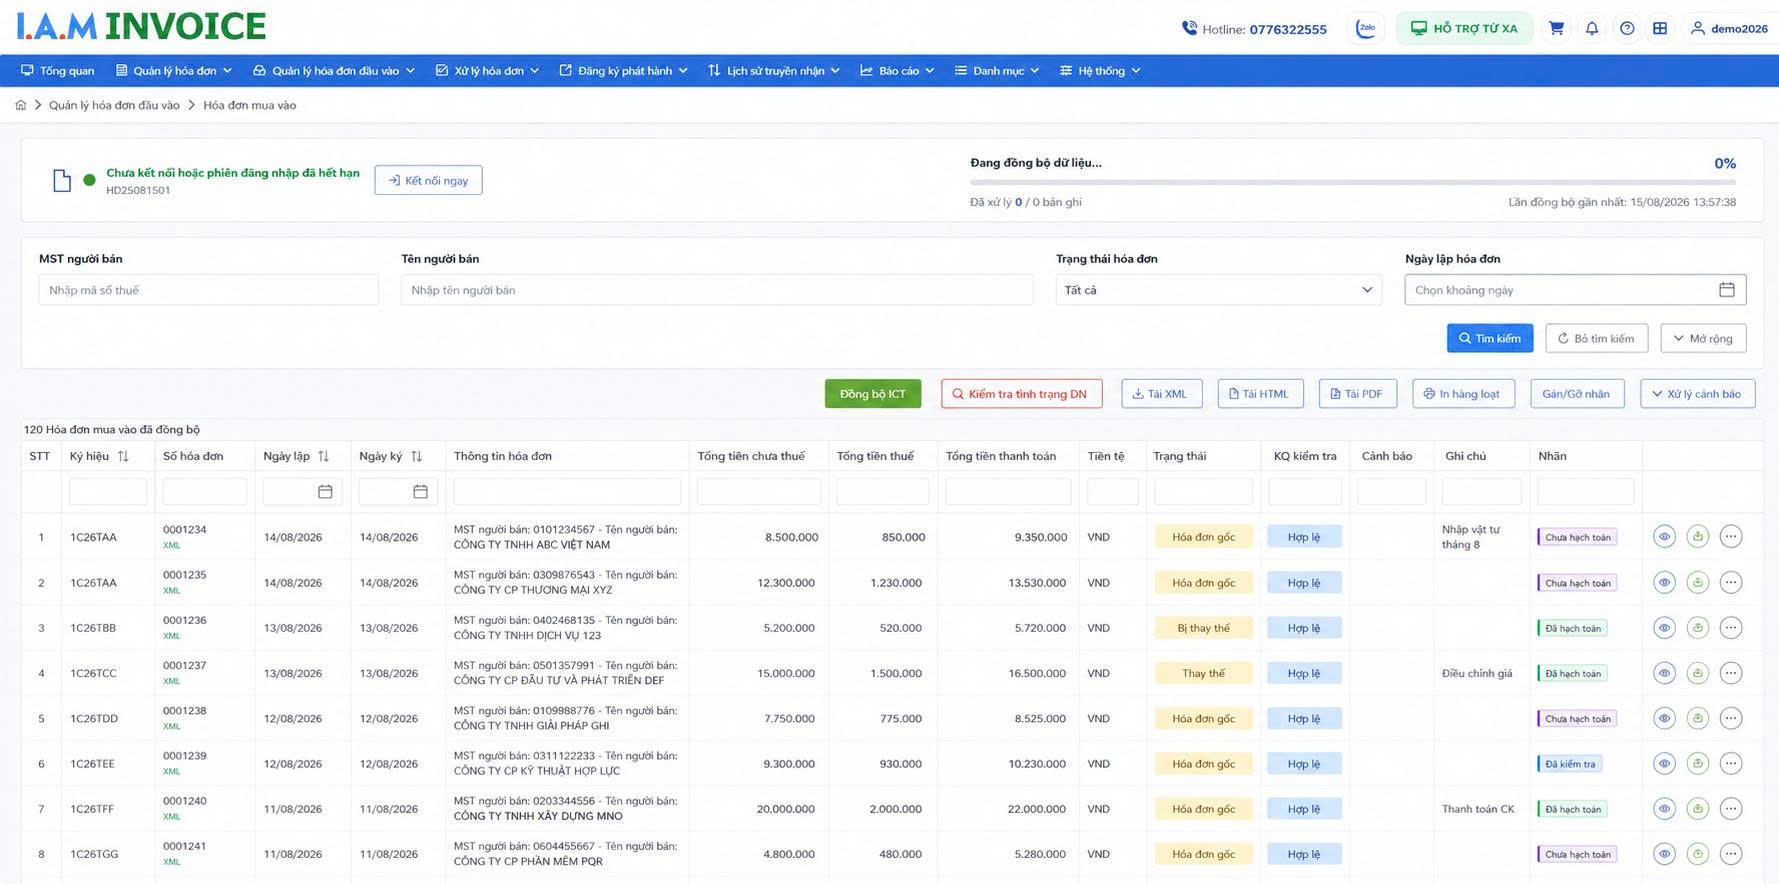This screenshot has width=1779, height=884.
Task: View invoice 0001236 with eye icon
Action: pyautogui.click(x=1664, y=628)
